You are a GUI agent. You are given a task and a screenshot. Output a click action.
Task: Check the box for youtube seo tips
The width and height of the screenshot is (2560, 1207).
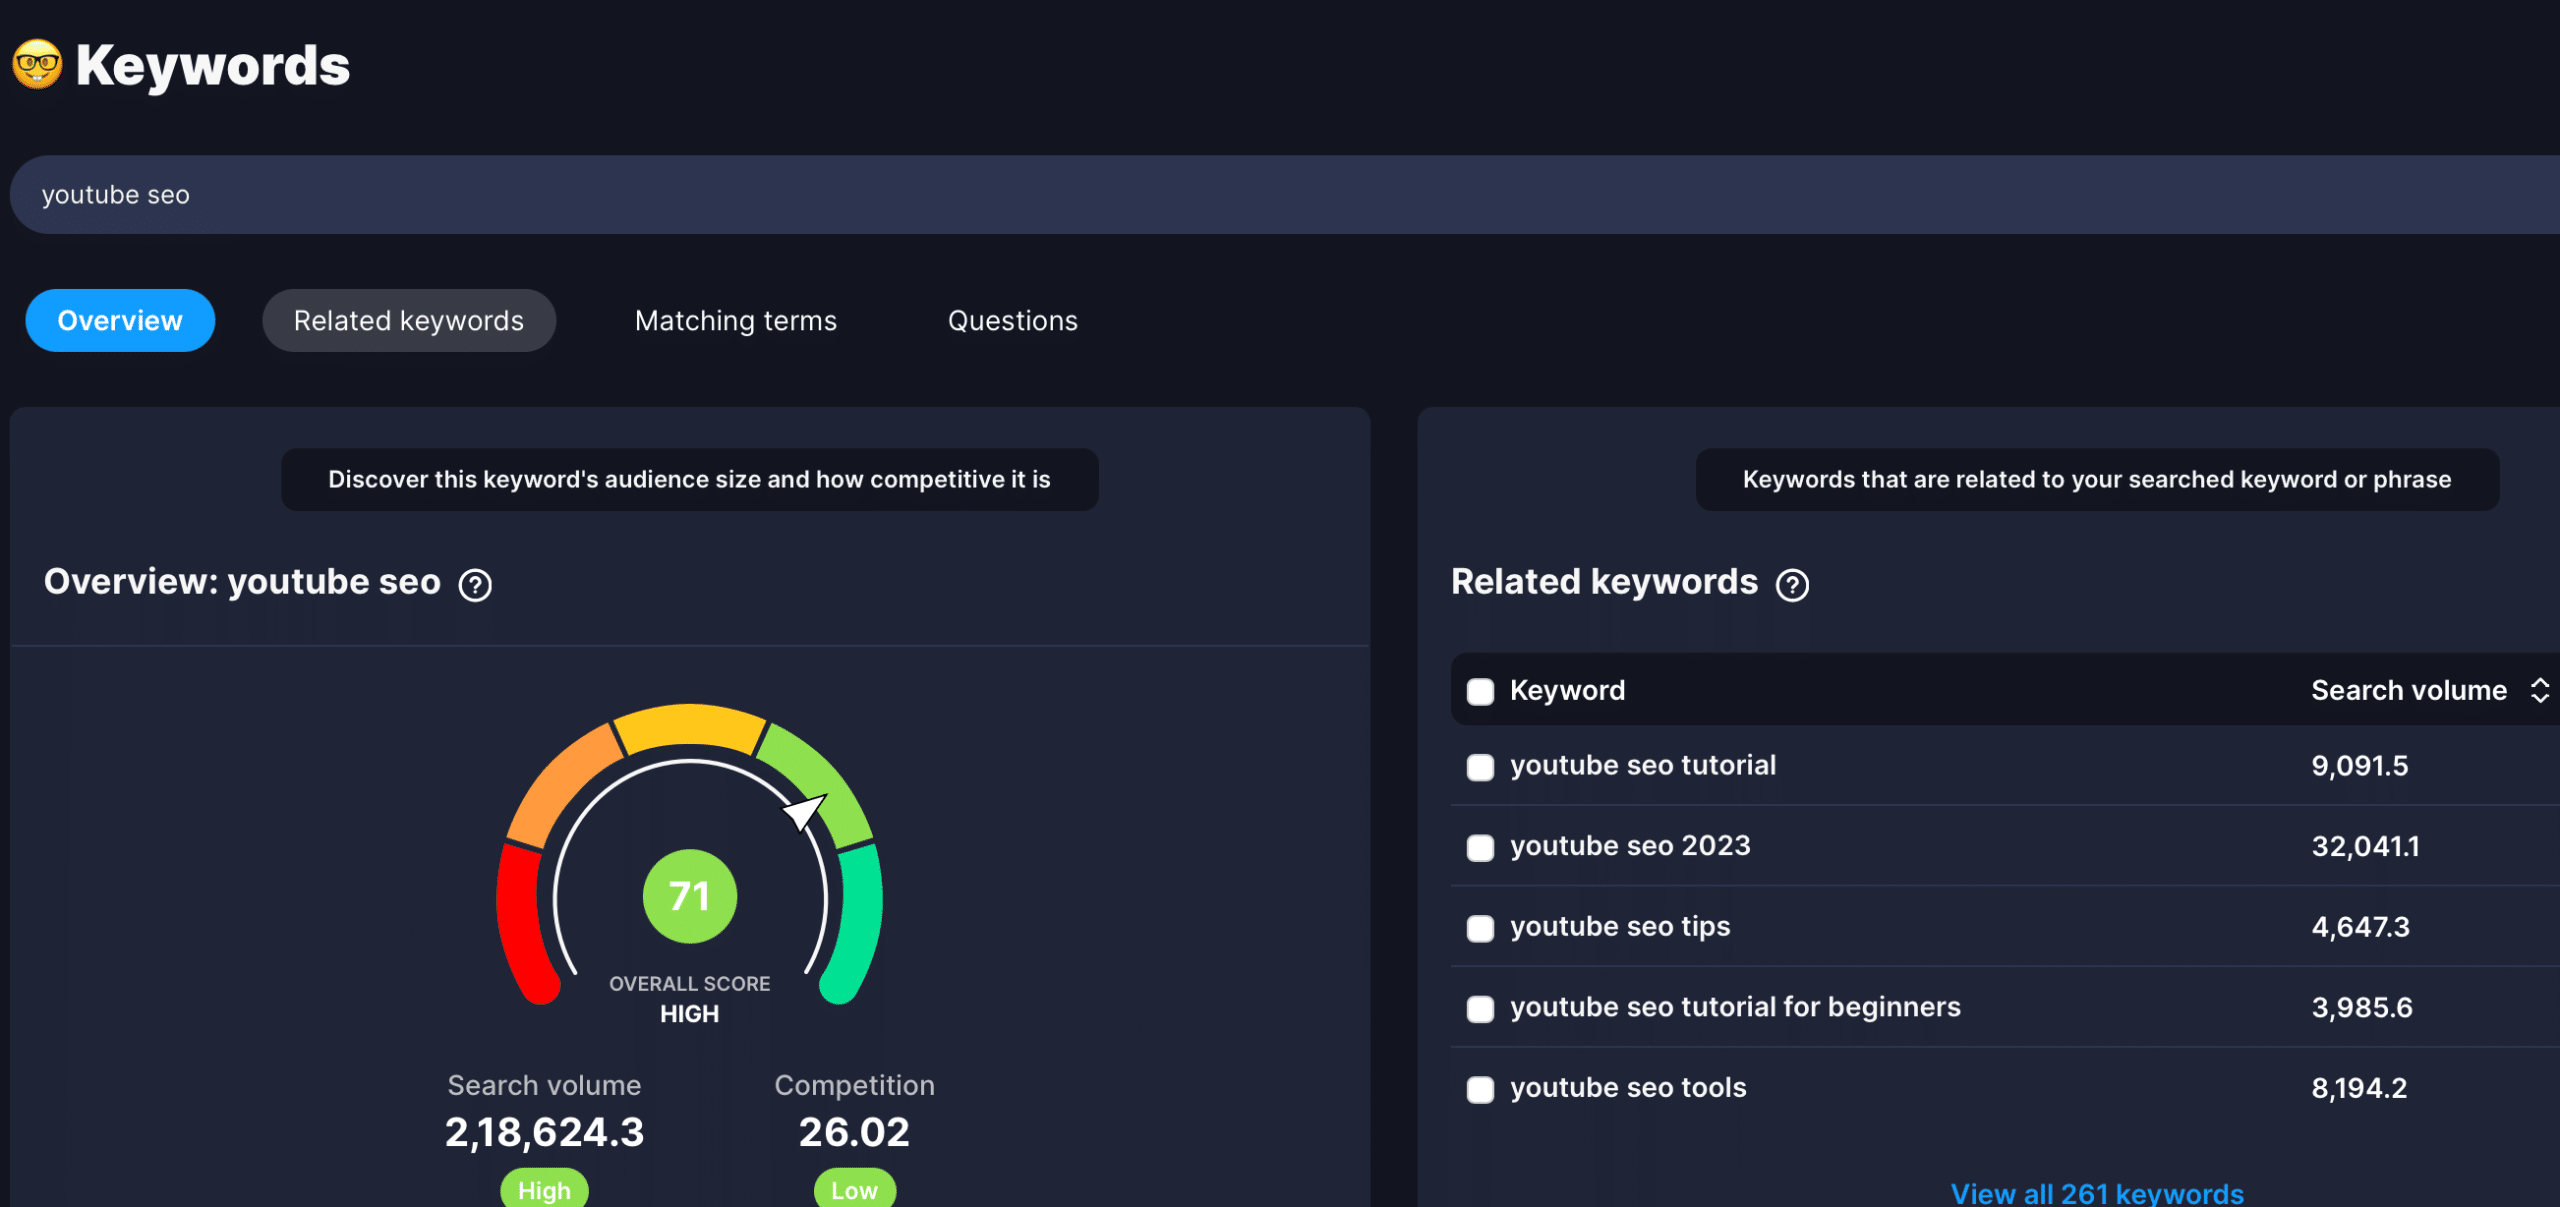1480,928
